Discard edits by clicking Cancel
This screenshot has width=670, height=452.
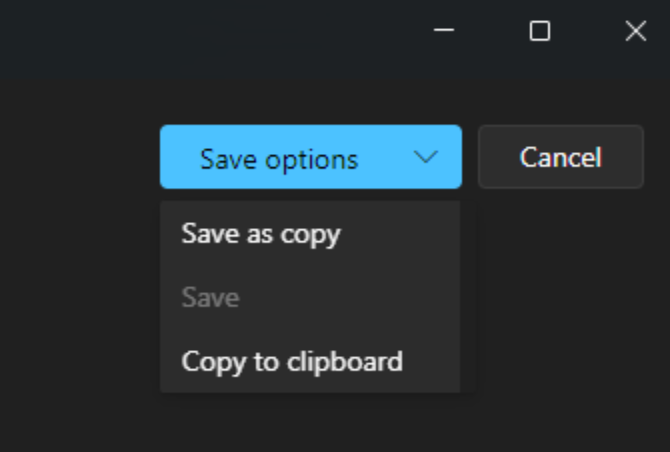pyautogui.click(x=561, y=157)
